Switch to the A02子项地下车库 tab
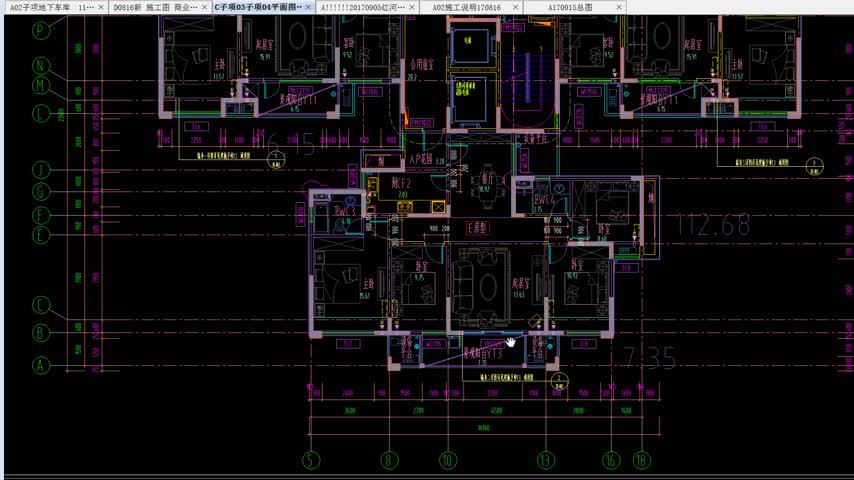This screenshot has height=480, width=854. pyautogui.click(x=48, y=7)
